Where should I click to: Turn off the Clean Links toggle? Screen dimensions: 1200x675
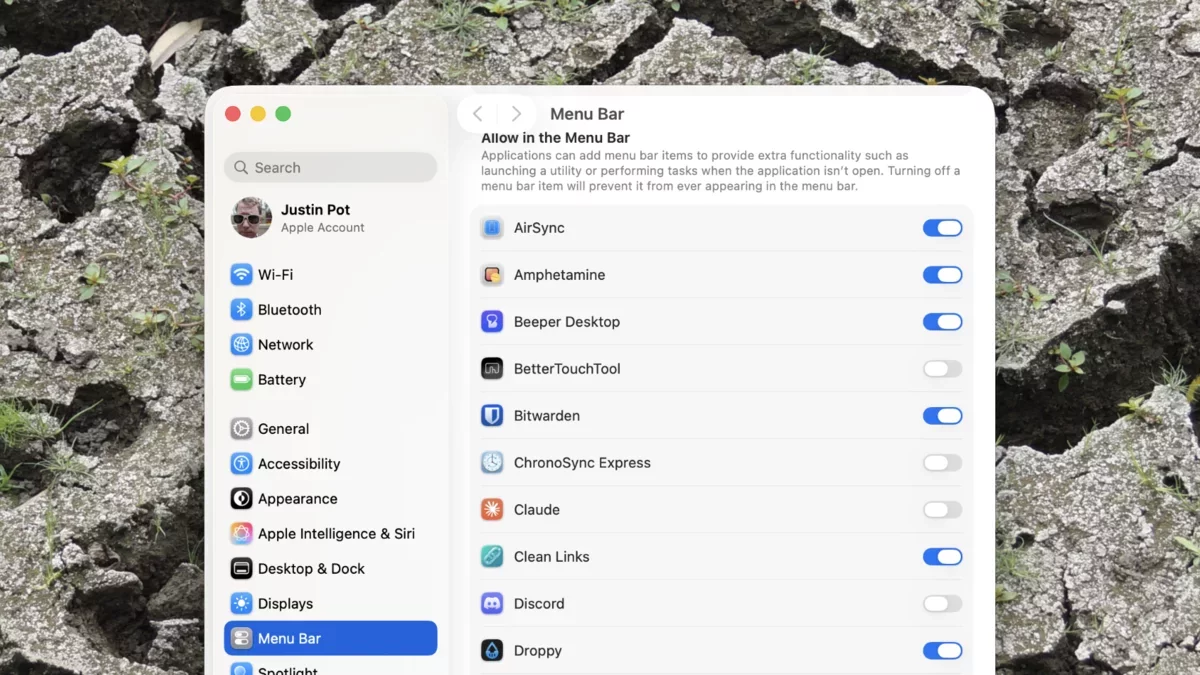[942, 556]
